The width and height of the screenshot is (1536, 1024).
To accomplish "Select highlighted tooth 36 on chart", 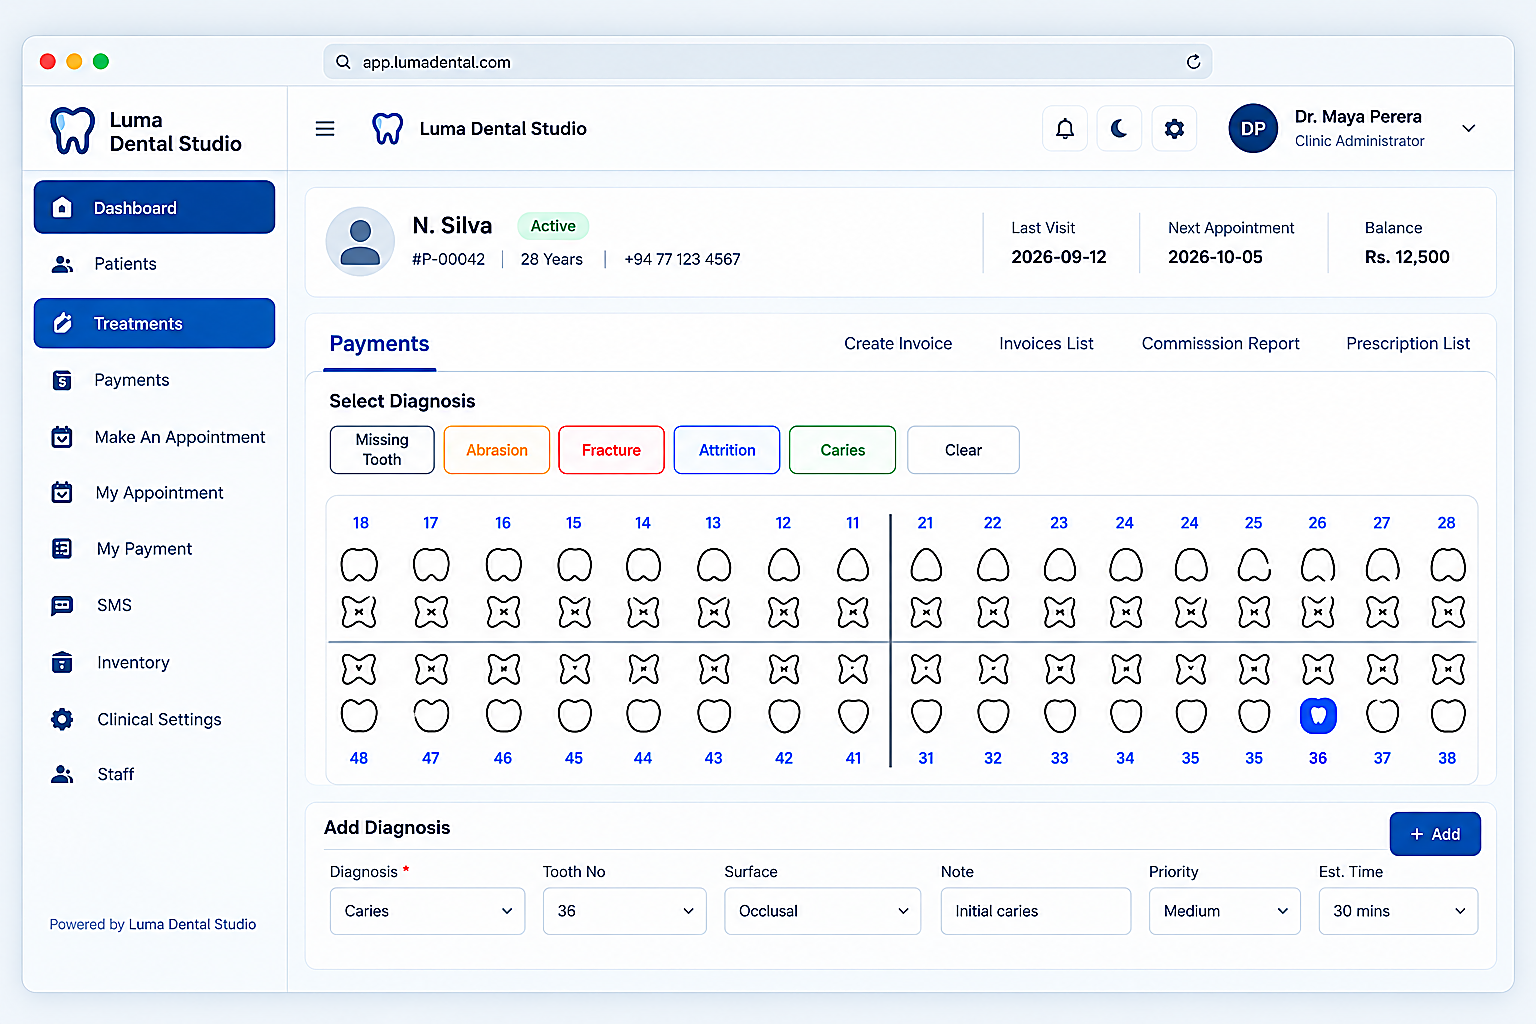I will coord(1318,715).
